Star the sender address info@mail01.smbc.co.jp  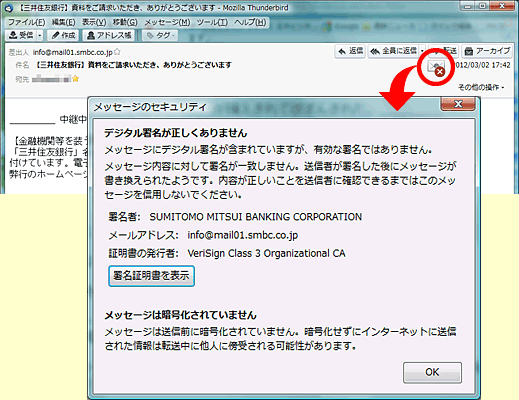pos(117,52)
